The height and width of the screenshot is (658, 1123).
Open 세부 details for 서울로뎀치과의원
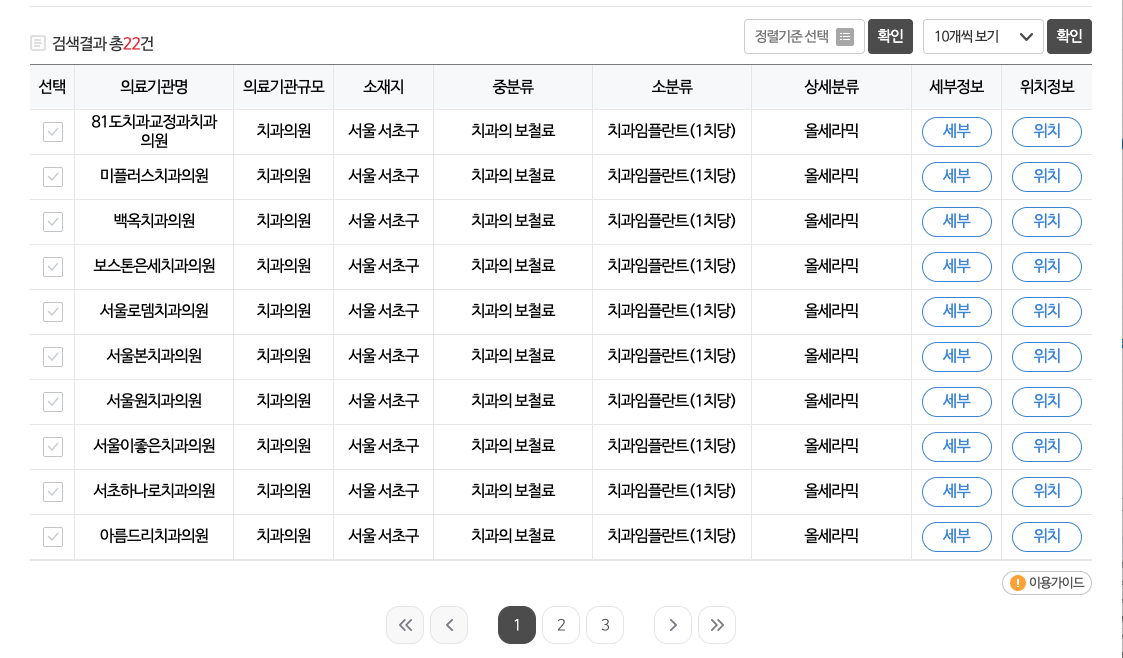(x=956, y=311)
